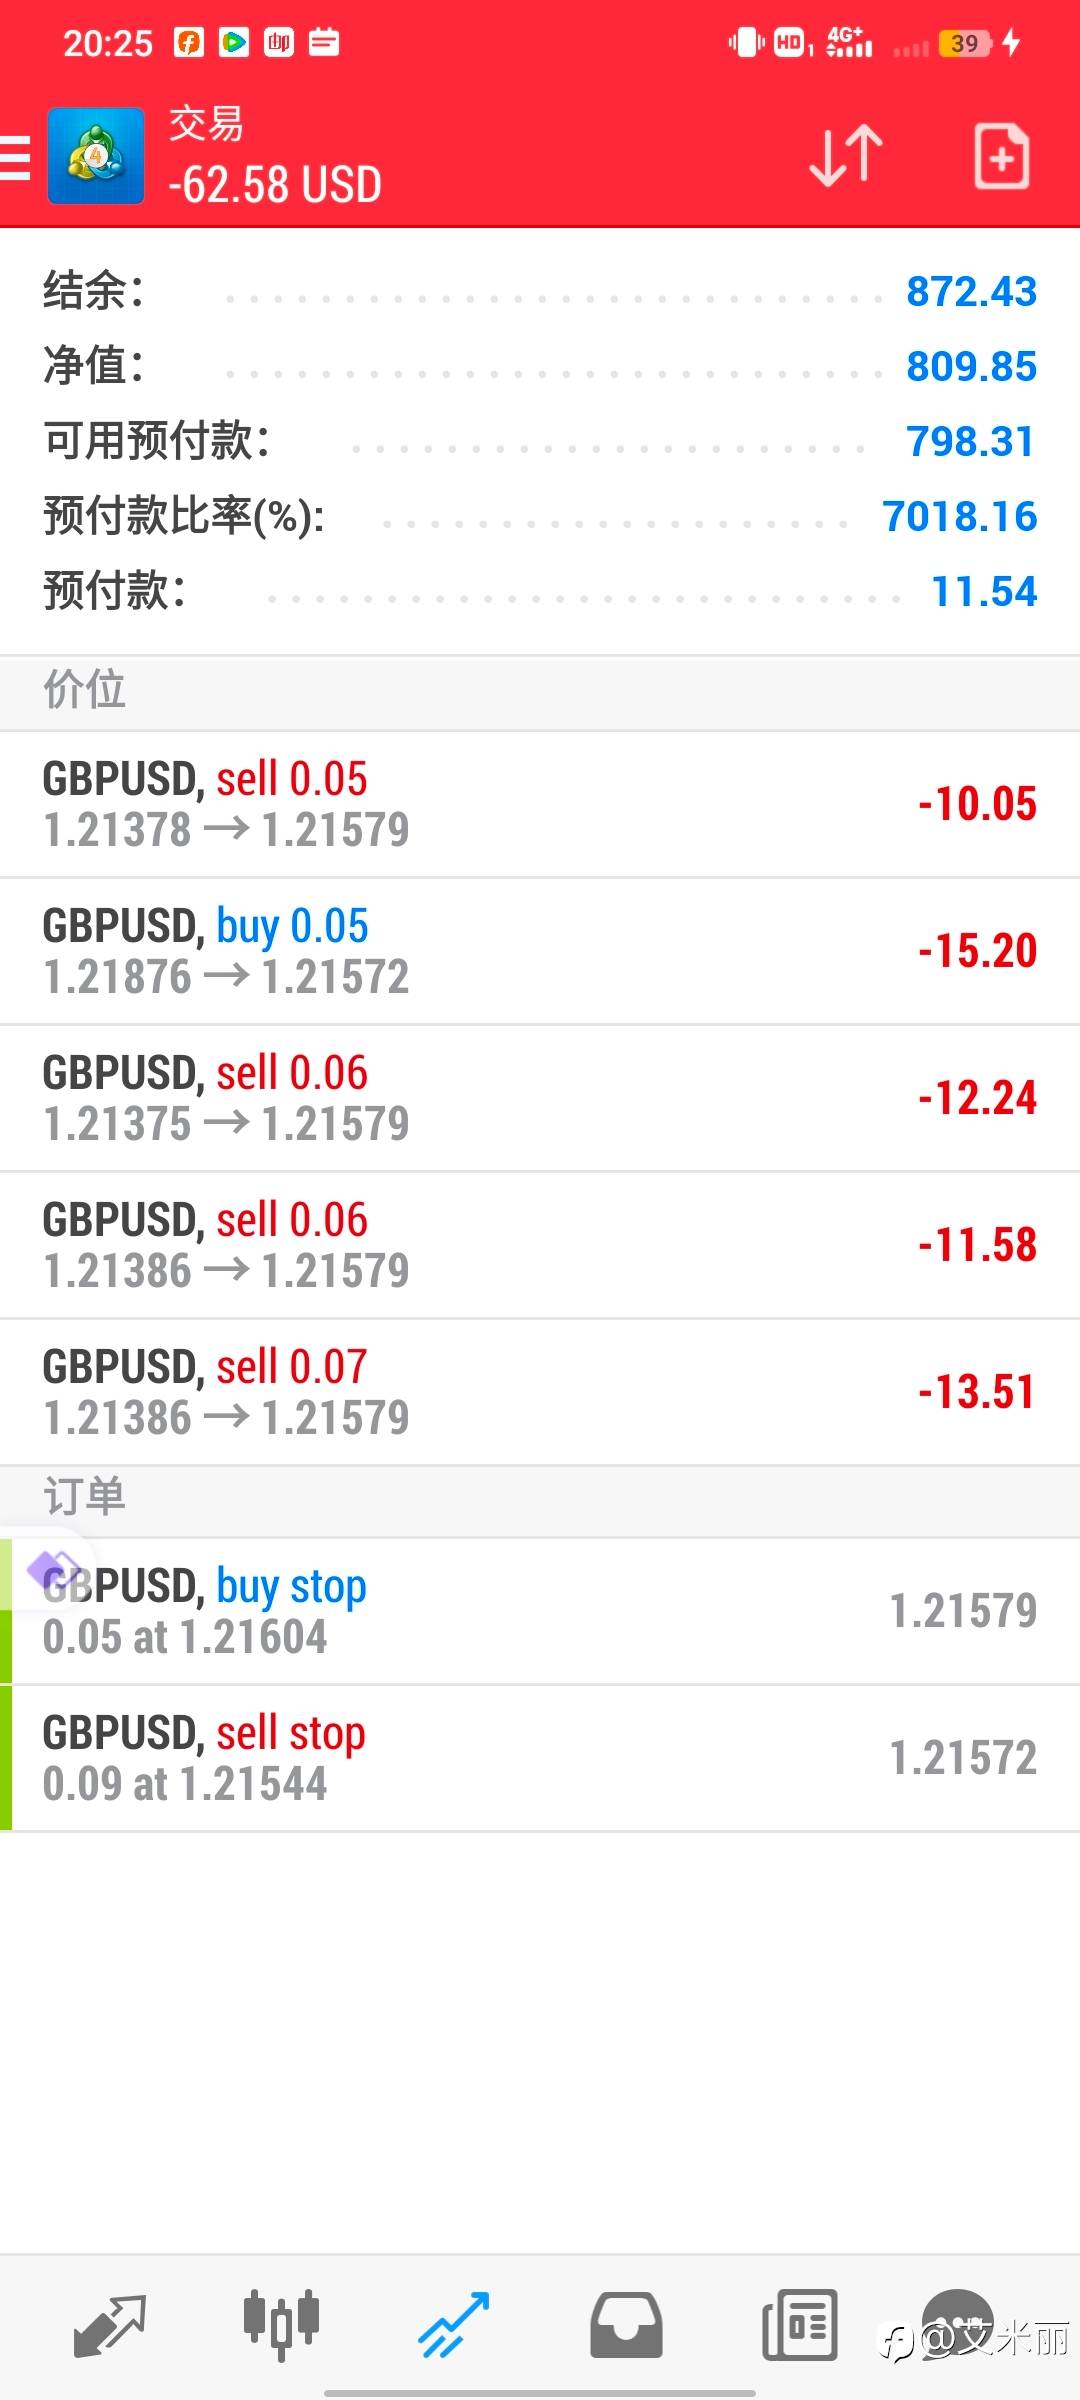Select the GBPUSD sell stop order
This screenshot has width=1080, height=2400.
click(540, 1758)
